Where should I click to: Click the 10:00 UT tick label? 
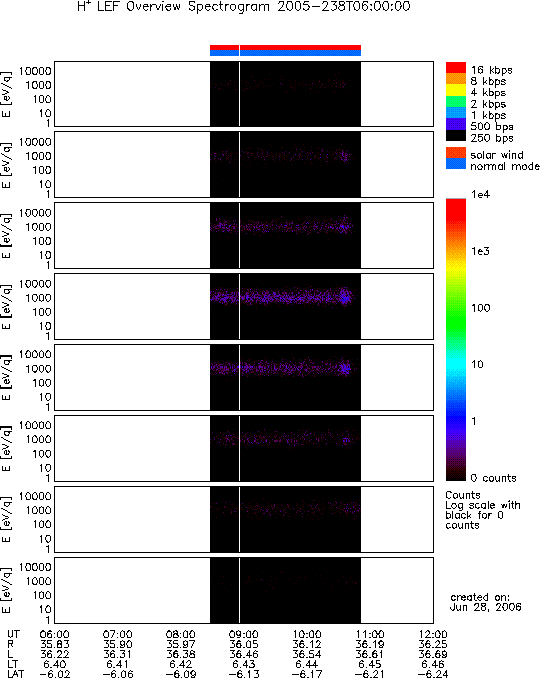307,634
